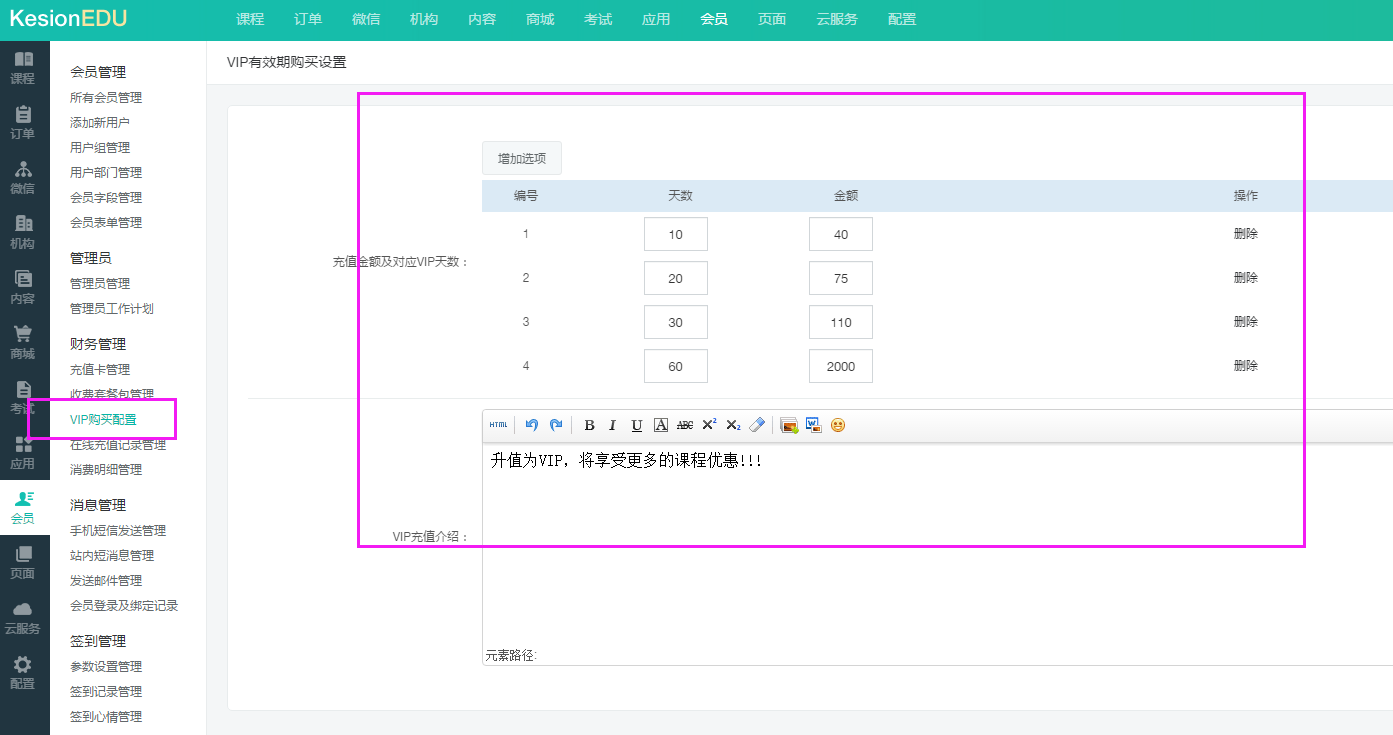The image size is (1393, 735).
Task: Toggle italic formatting in editor
Action: (613, 425)
